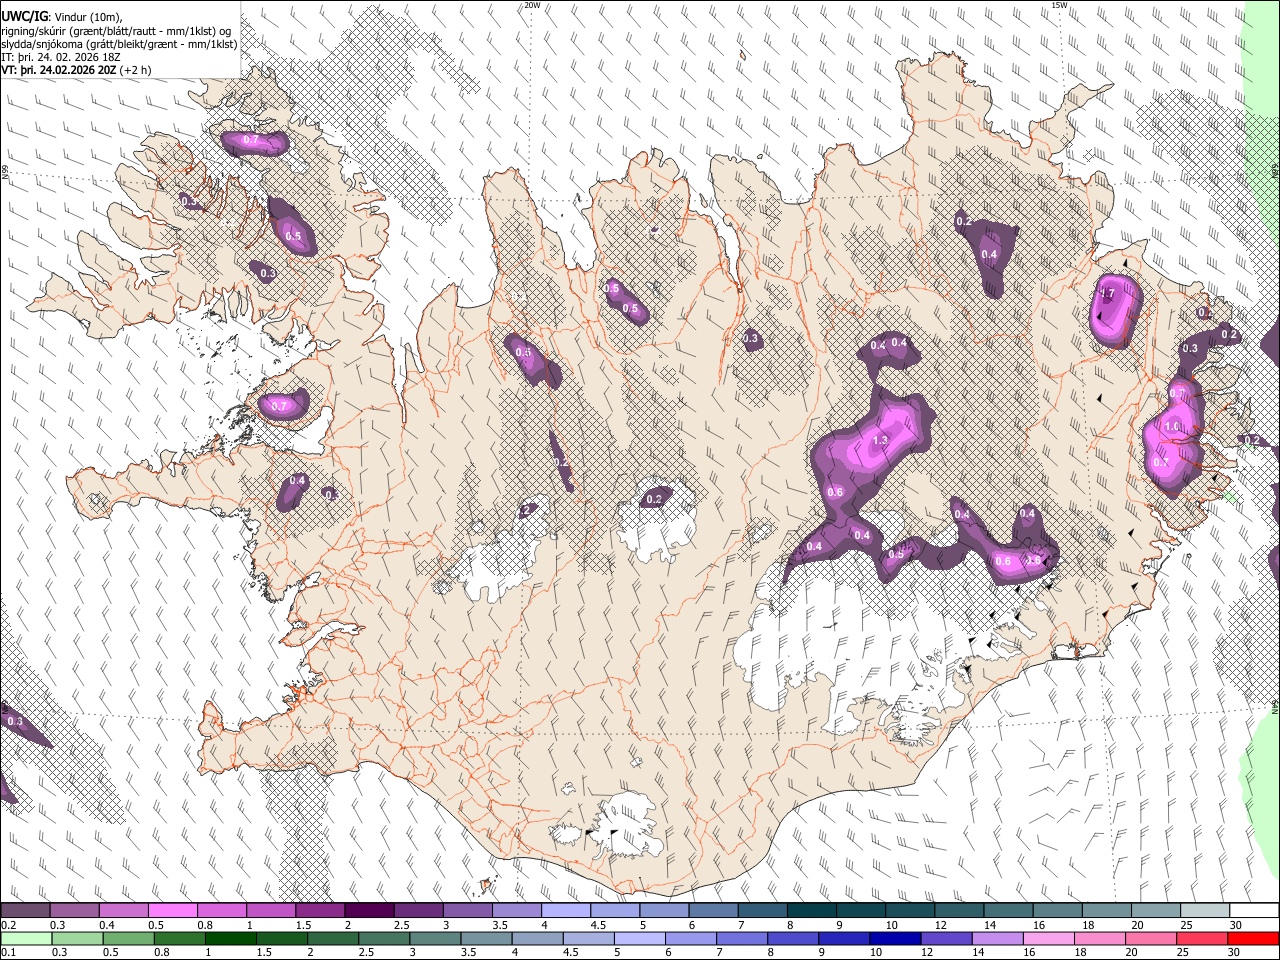Screen dimensions: 1280x960
Task: Click the '0.2' label in the upper legend
Action: [x=8, y=925]
